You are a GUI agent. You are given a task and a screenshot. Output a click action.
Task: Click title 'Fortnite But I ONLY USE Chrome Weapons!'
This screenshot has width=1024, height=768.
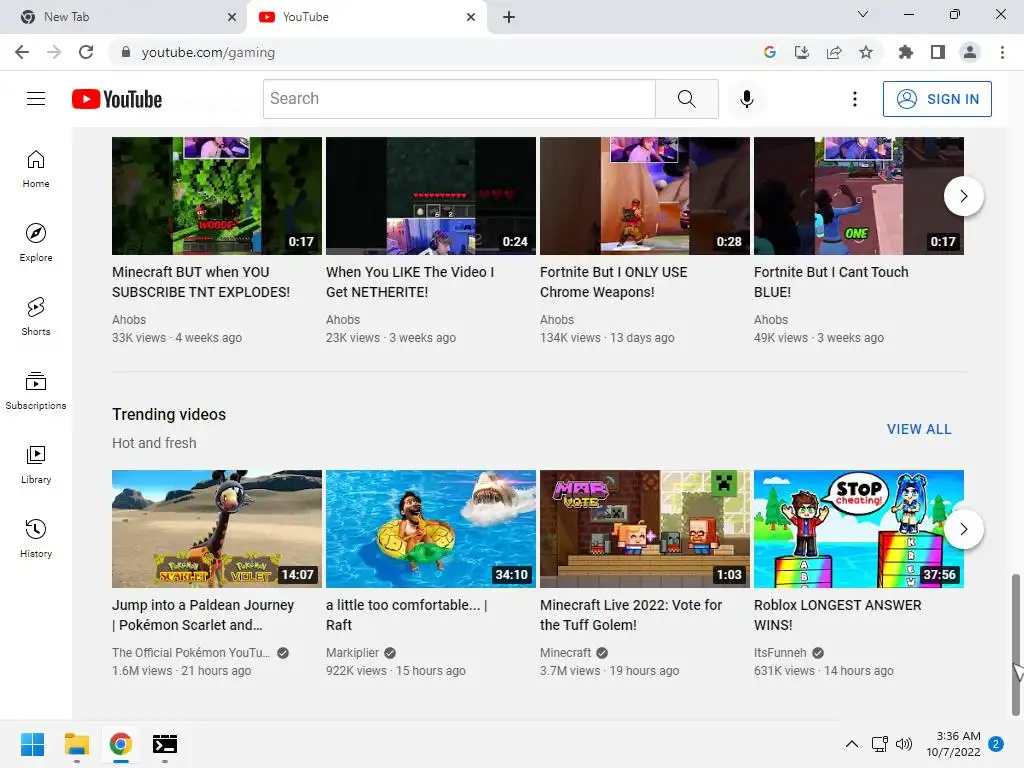(613, 282)
